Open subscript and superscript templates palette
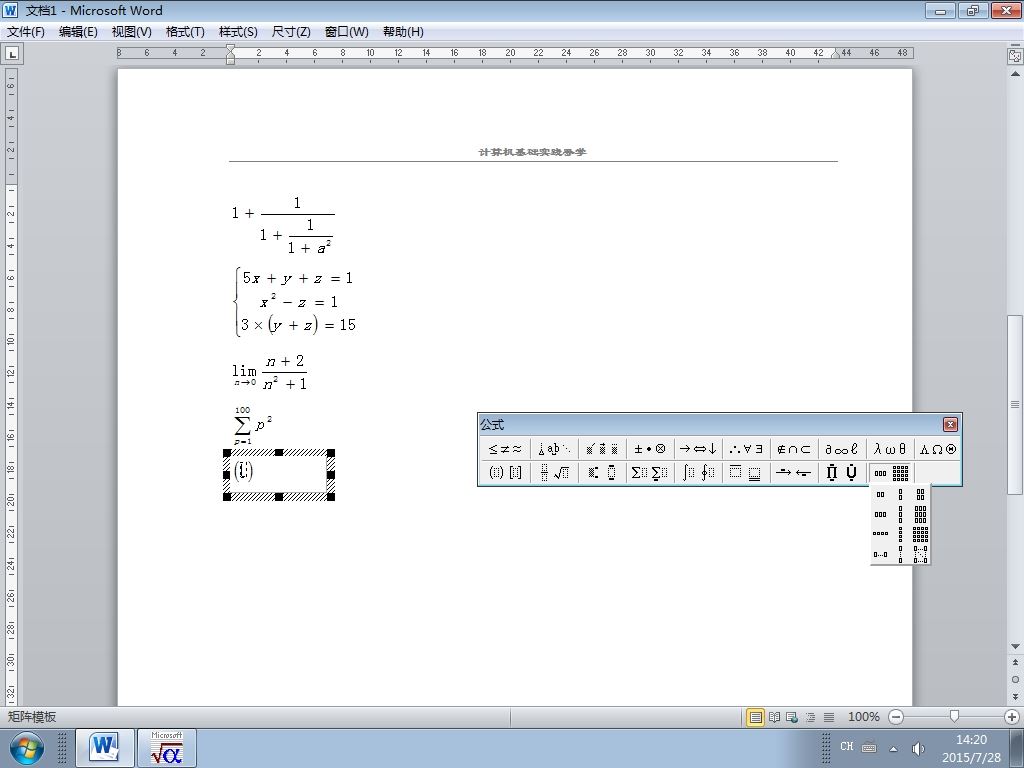Image resolution: width=1024 pixels, height=768 pixels. click(x=602, y=473)
